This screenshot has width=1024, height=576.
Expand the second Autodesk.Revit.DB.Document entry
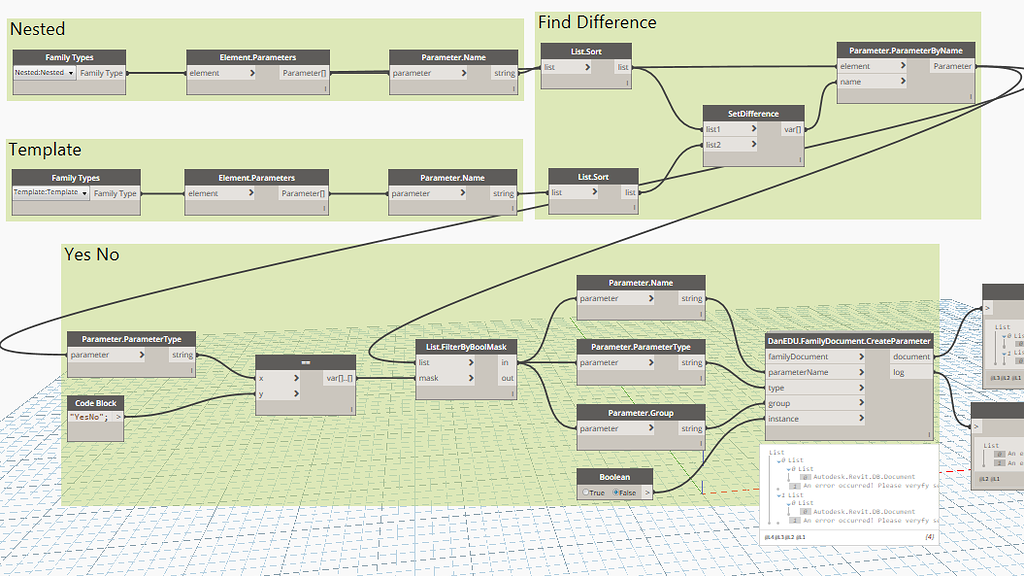click(804, 512)
